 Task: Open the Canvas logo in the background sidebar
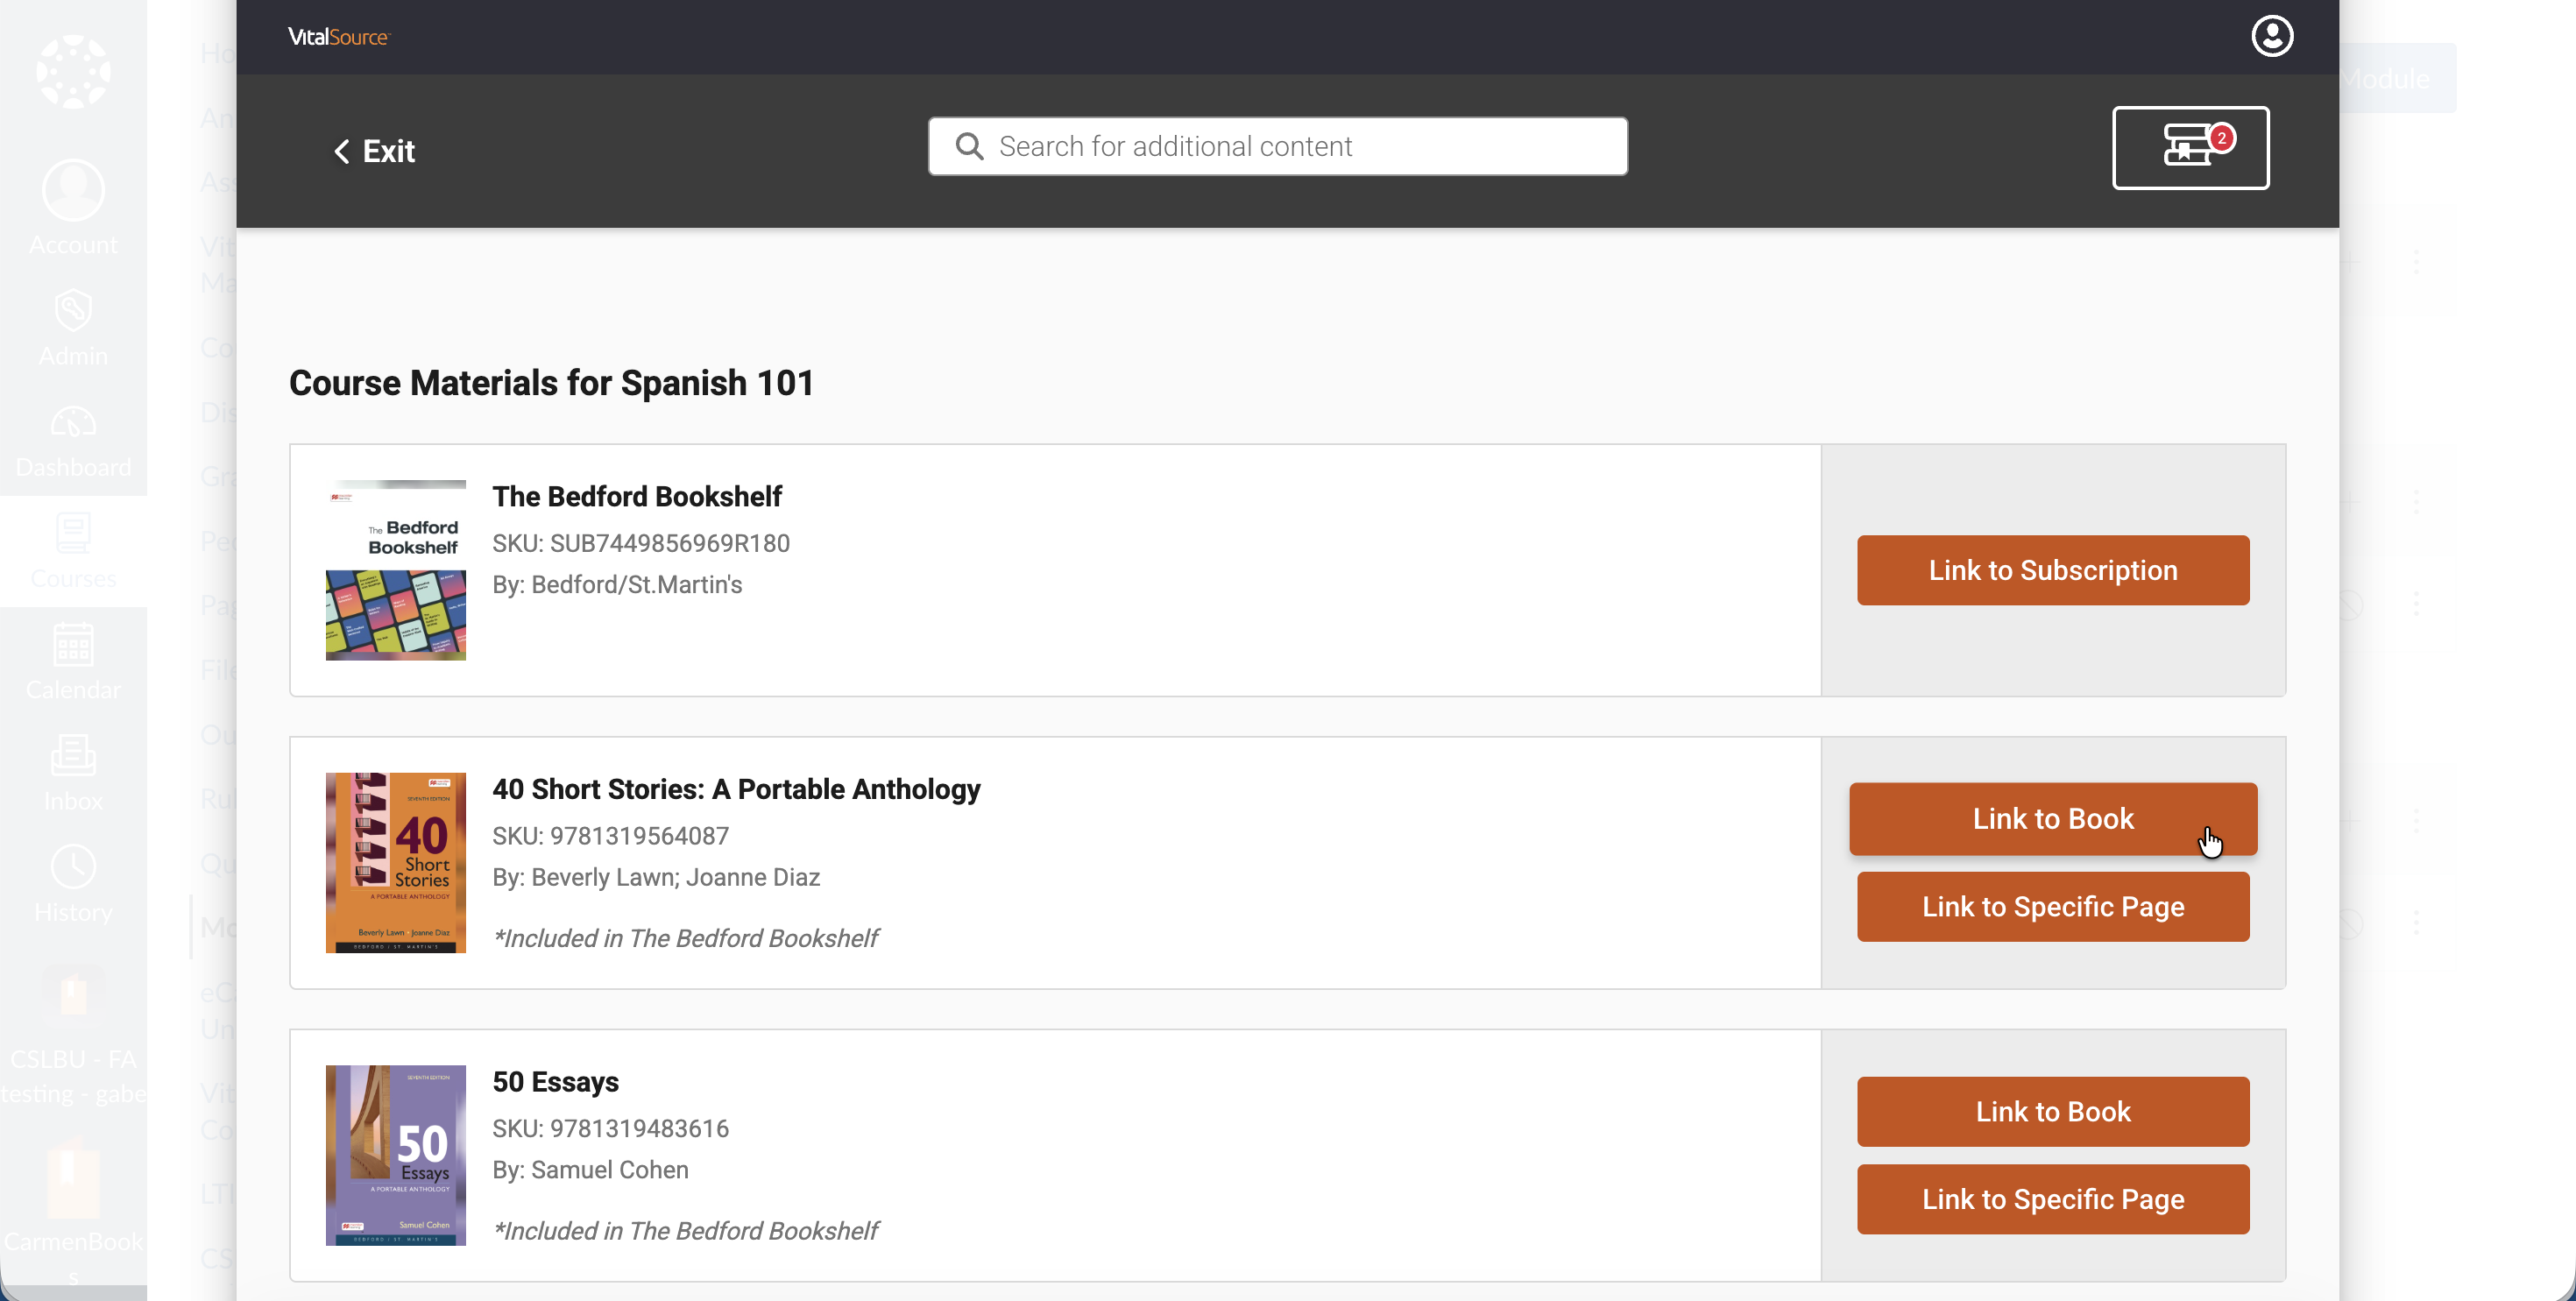tap(73, 72)
